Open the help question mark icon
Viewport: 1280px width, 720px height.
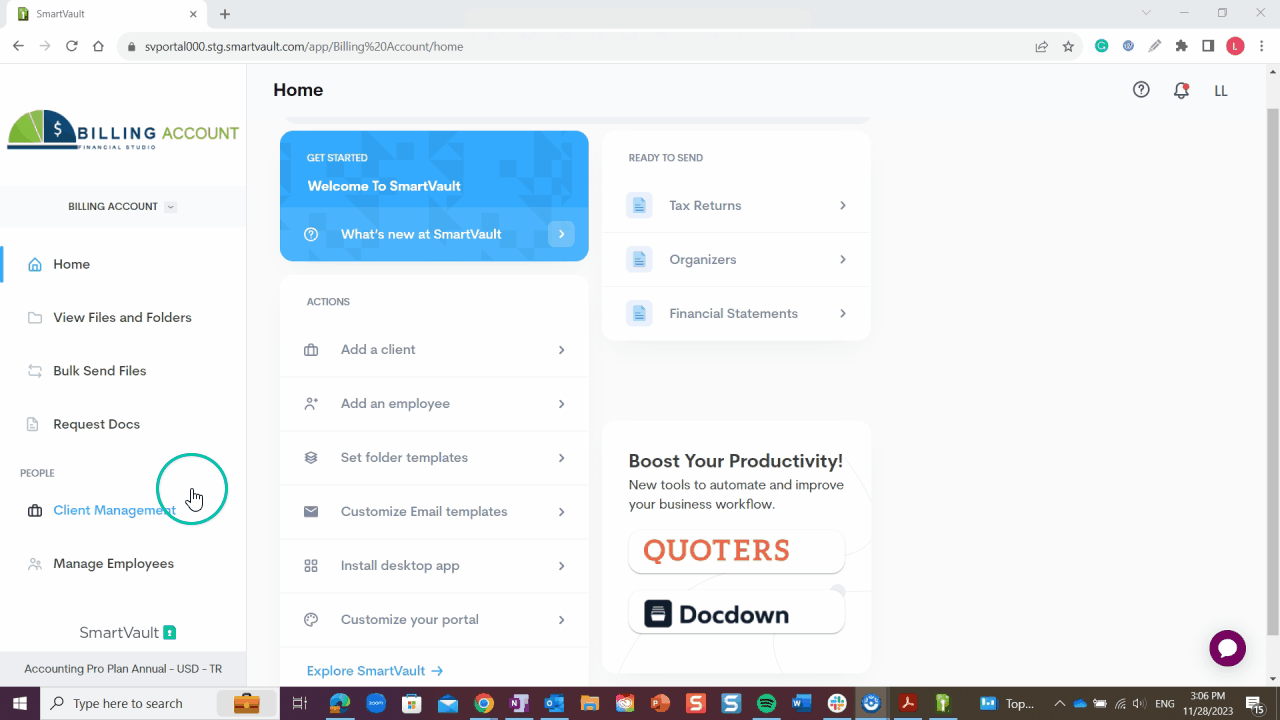1141,90
